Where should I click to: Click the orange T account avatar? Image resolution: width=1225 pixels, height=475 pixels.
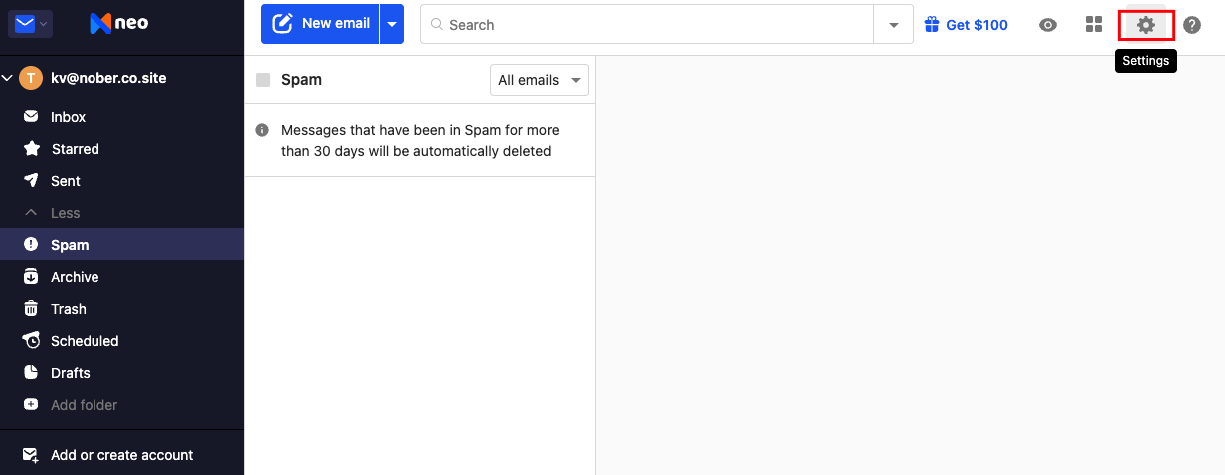click(32, 78)
